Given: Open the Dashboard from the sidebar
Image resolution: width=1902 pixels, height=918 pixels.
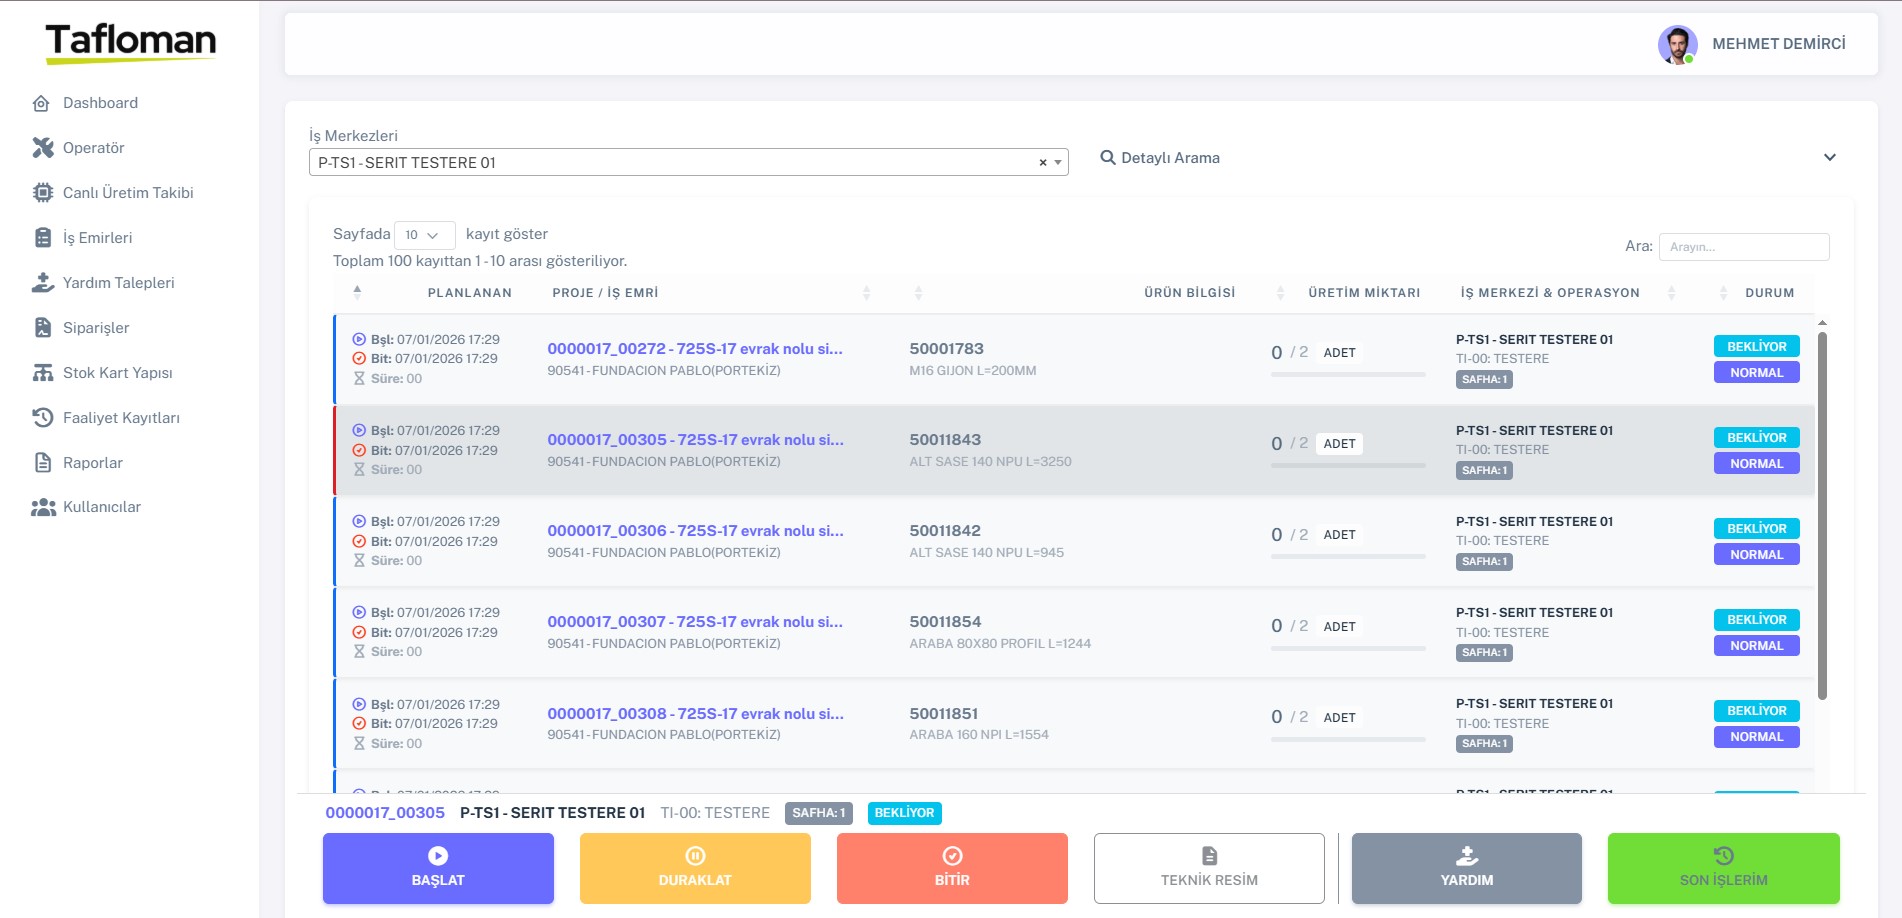Looking at the screenshot, I should point(100,102).
